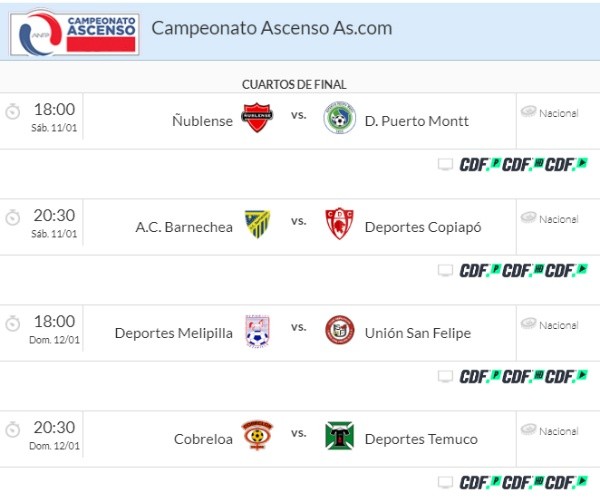Open the Deportes Temuco team name link

421,439
